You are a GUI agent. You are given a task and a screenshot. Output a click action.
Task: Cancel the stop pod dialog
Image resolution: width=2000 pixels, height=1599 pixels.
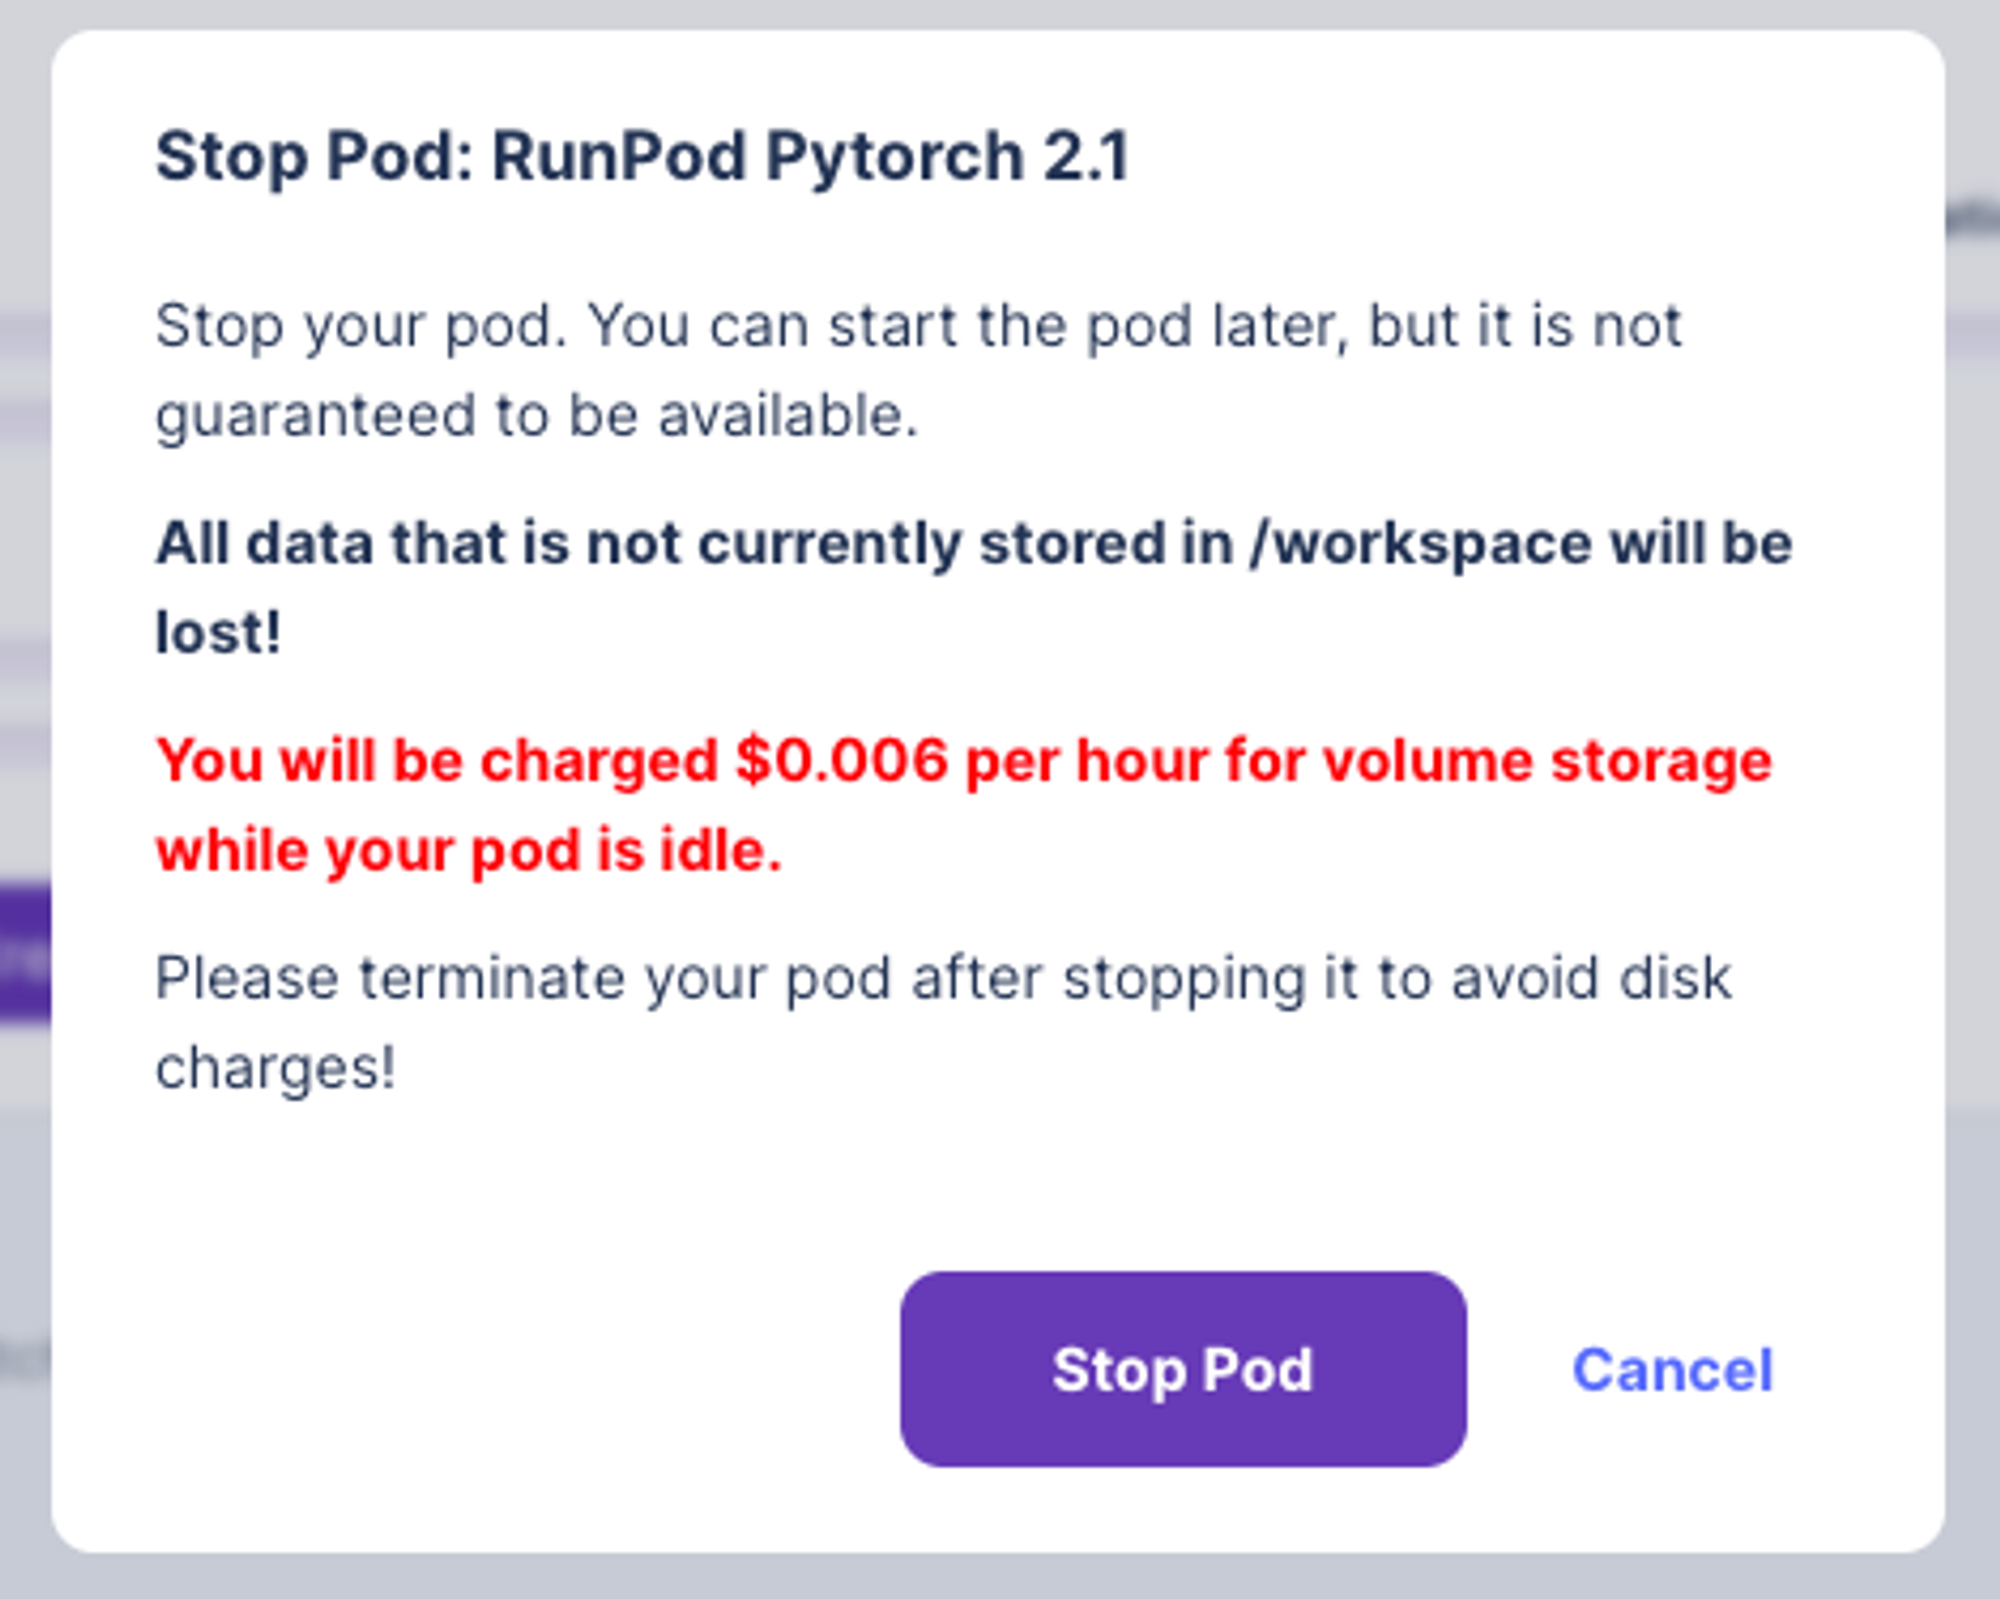[x=1672, y=1369]
